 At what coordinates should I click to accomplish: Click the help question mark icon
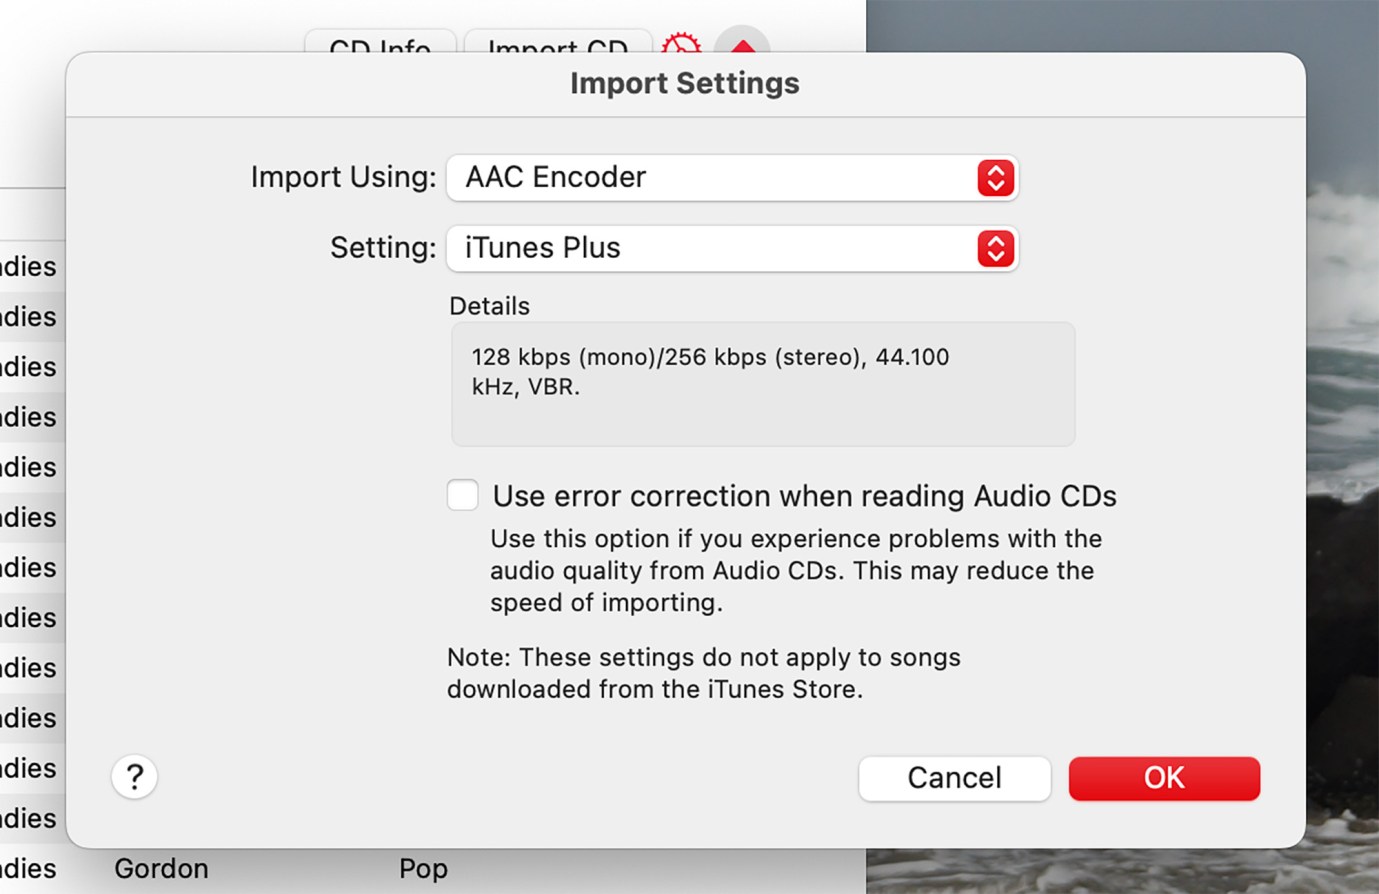(x=134, y=777)
